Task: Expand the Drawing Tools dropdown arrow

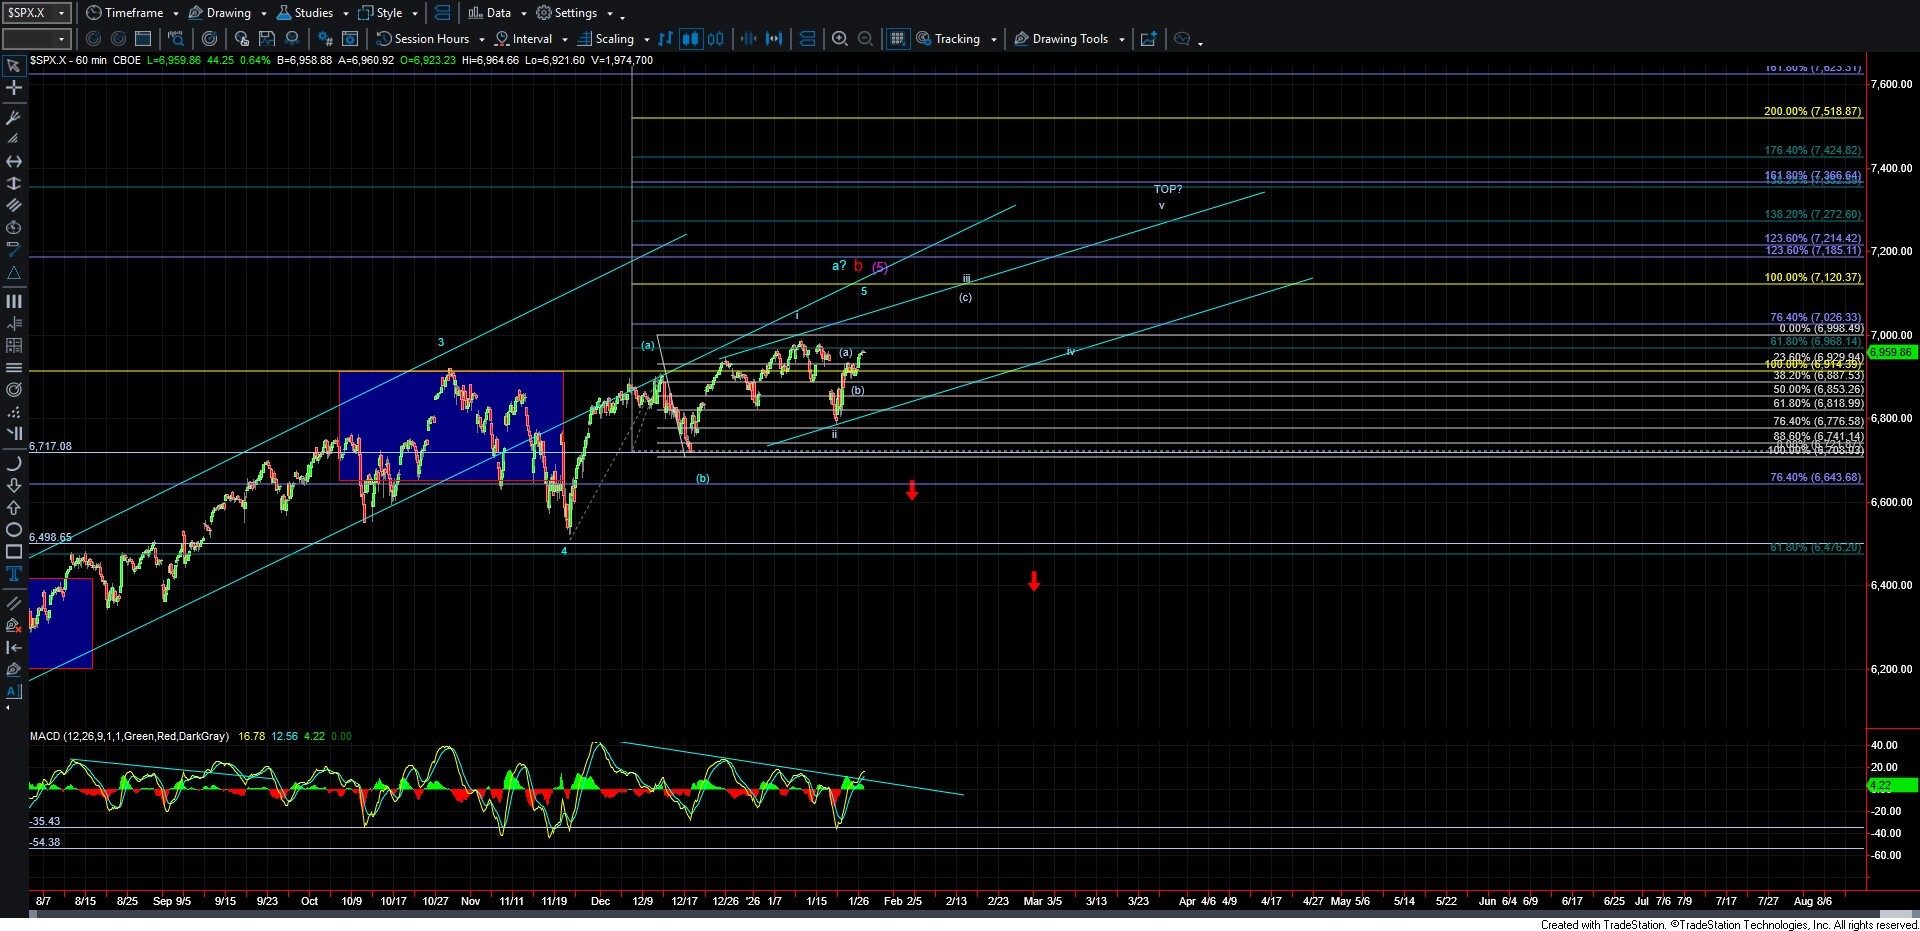Action: click(1121, 40)
